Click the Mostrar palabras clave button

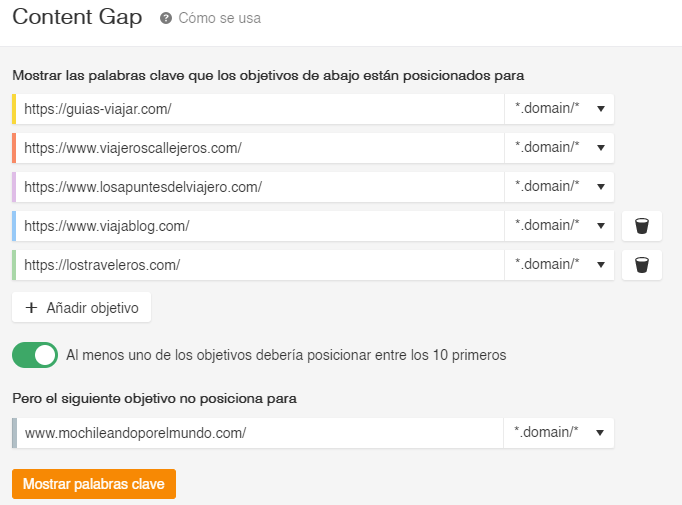click(x=94, y=484)
